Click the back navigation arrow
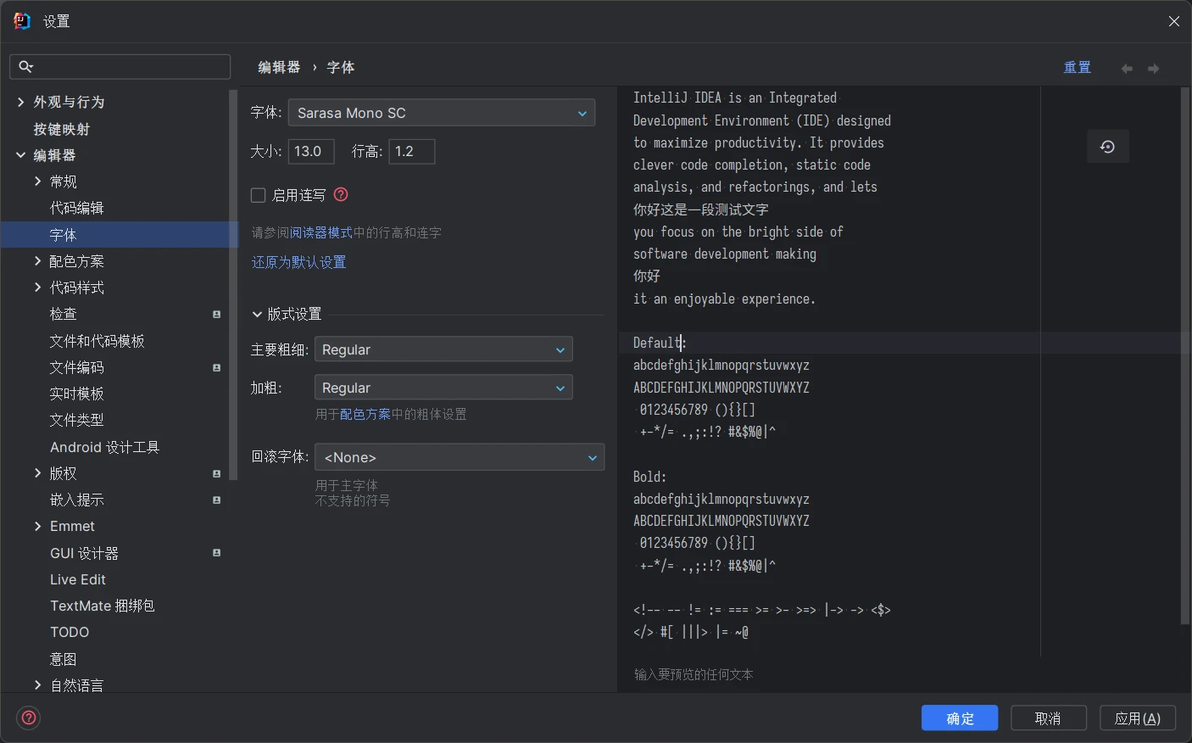The width and height of the screenshot is (1192, 743). (x=1127, y=68)
